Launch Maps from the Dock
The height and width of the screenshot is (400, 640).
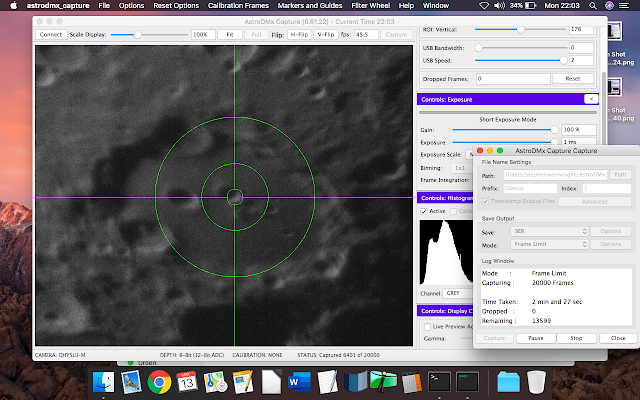pos(215,382)
